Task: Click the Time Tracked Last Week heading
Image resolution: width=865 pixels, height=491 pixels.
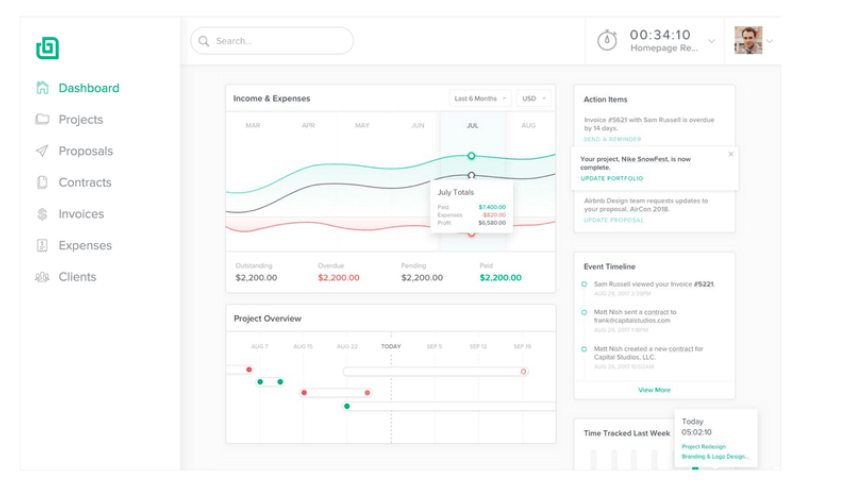Action: click(x=627, y=433)
